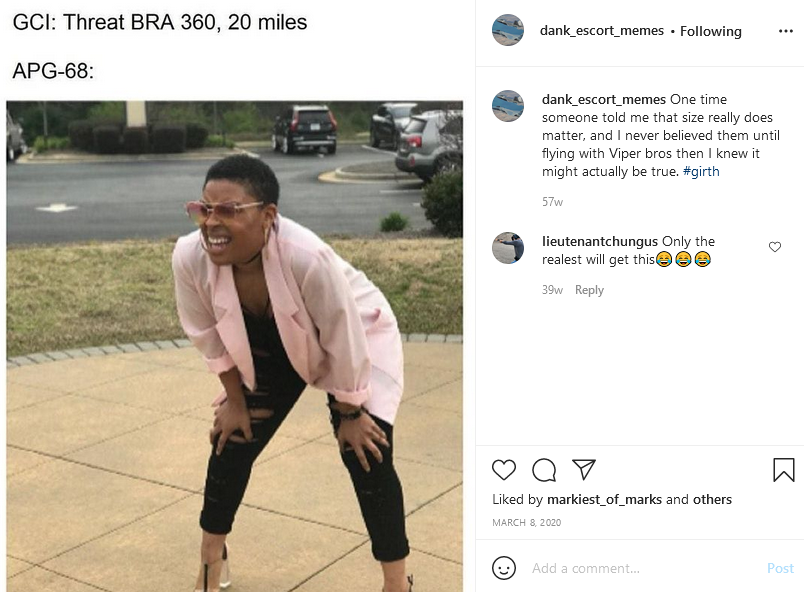
Task: Like the post with heart icon
Action: tap(504, 469)
